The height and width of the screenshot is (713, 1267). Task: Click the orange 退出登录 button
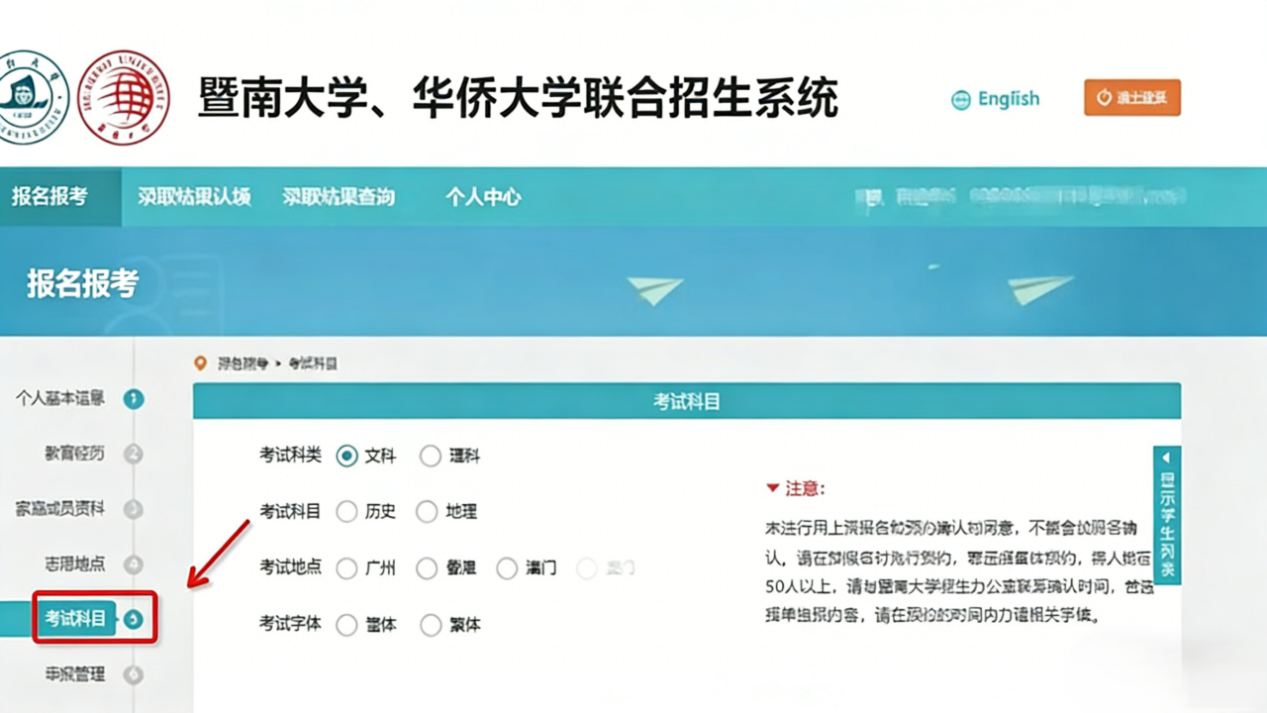pos(1132,98)
